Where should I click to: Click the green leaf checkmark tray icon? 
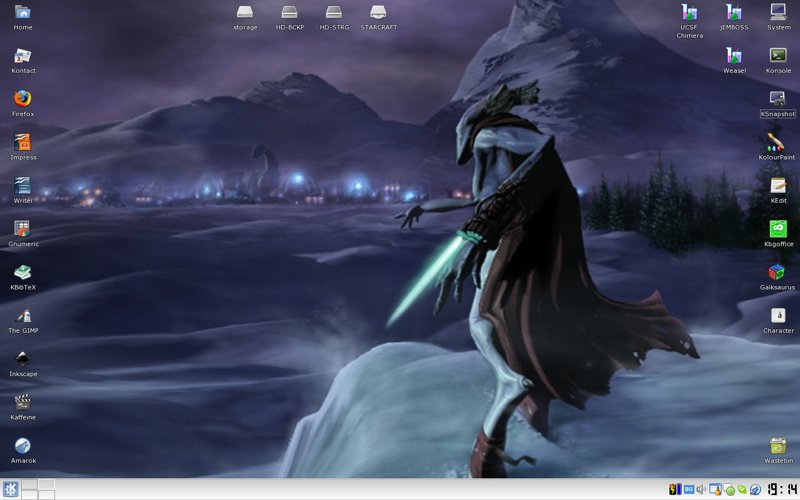click(x=742, y=489)
